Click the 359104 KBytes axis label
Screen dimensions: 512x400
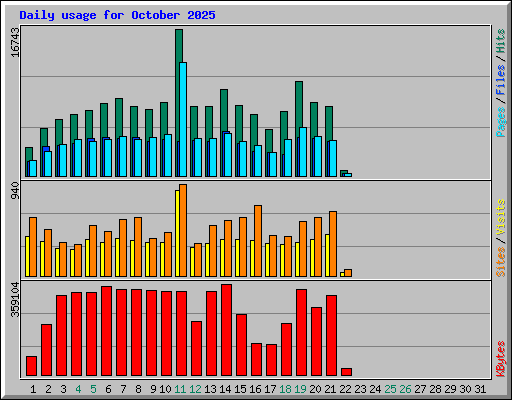[15, 299]
